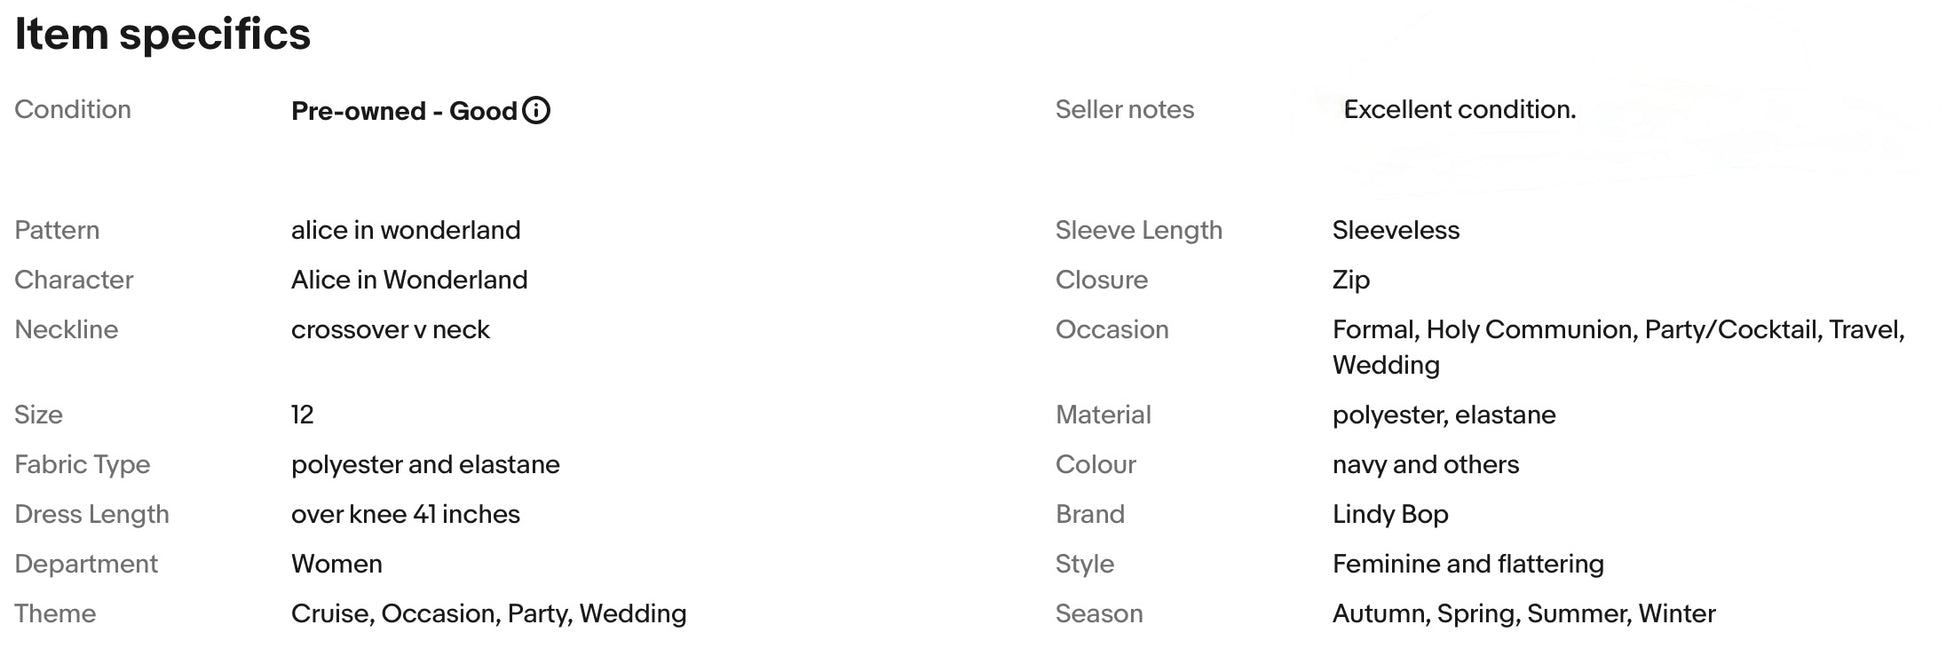Screen dimensions: 1946x664
Task: Click the Feminine and flattering style value
Action: coord(1467,564)
